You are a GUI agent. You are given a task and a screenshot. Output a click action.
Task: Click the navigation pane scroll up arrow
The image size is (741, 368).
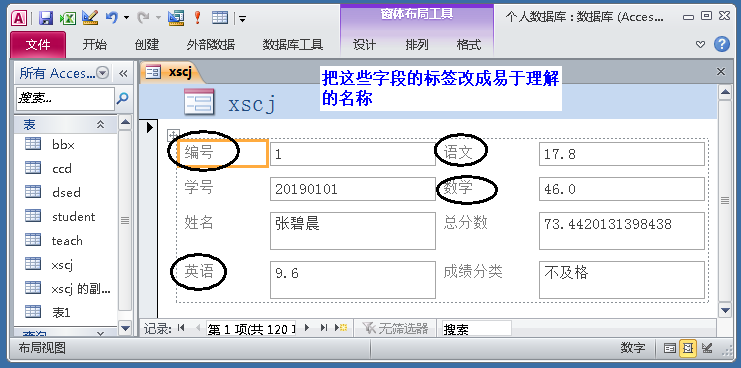125,123
